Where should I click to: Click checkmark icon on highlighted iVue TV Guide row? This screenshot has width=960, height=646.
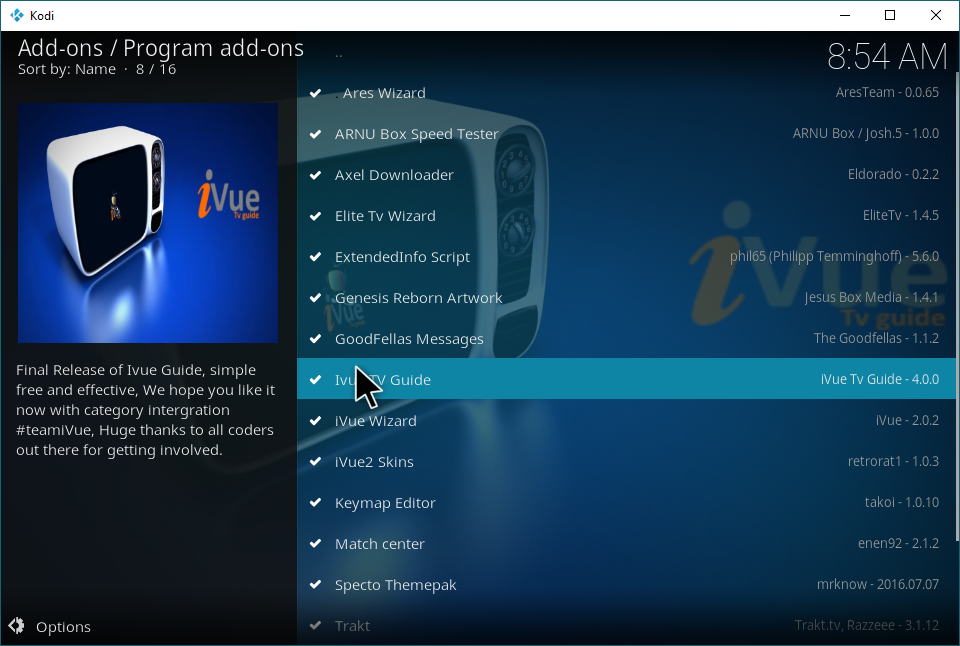[315, 380]
